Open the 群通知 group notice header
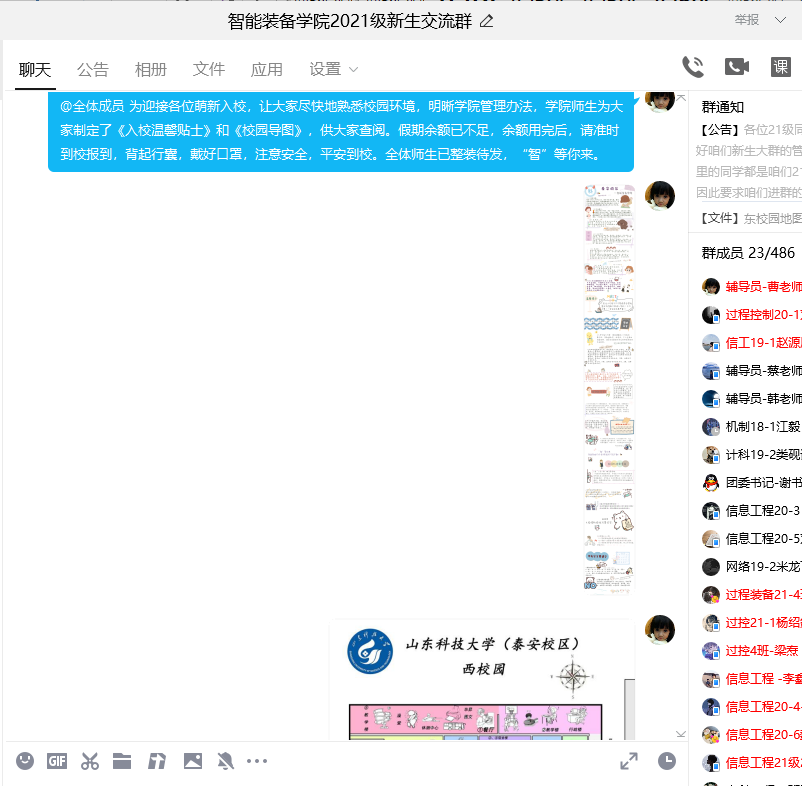 tap(722, 107)
